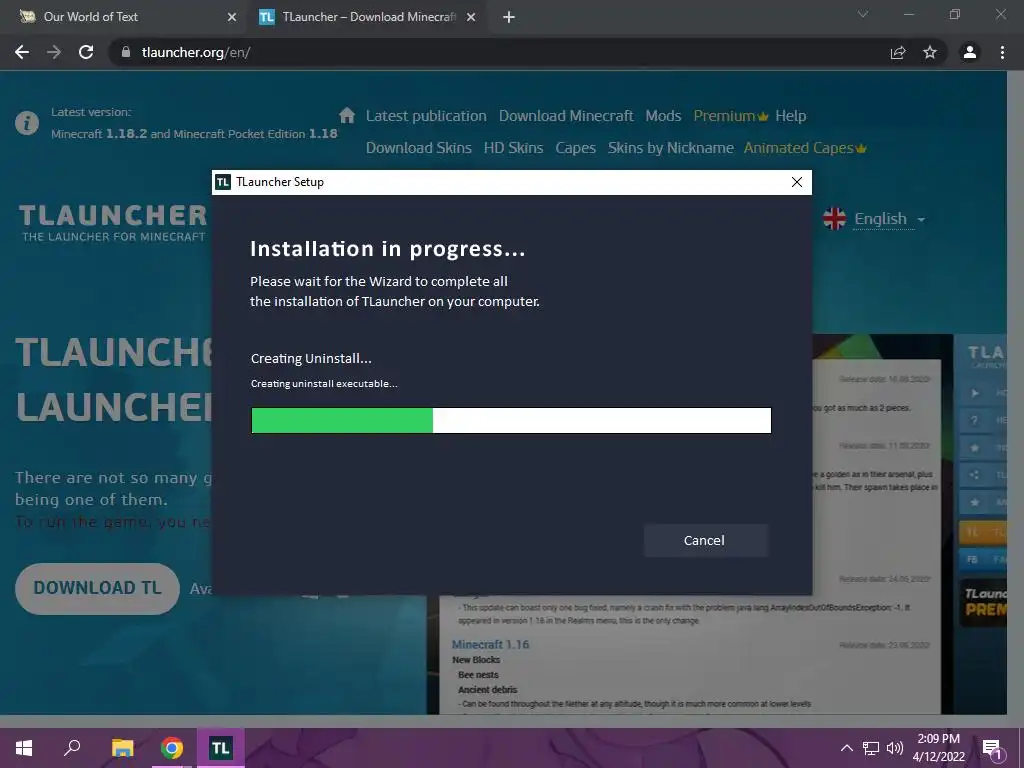Open Animated Capes link
Viewport: 1024px width, 768px height.
click(805, 148)
